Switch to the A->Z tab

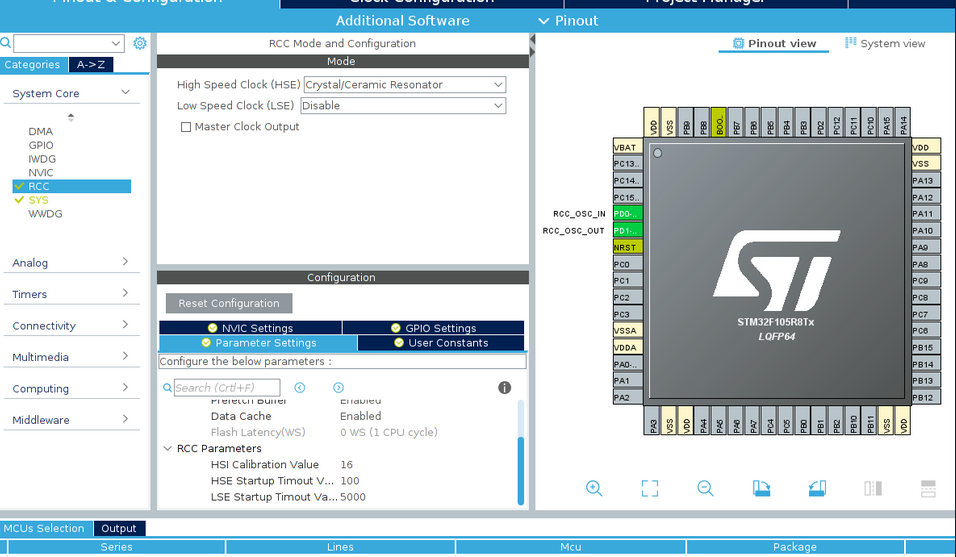91,65
